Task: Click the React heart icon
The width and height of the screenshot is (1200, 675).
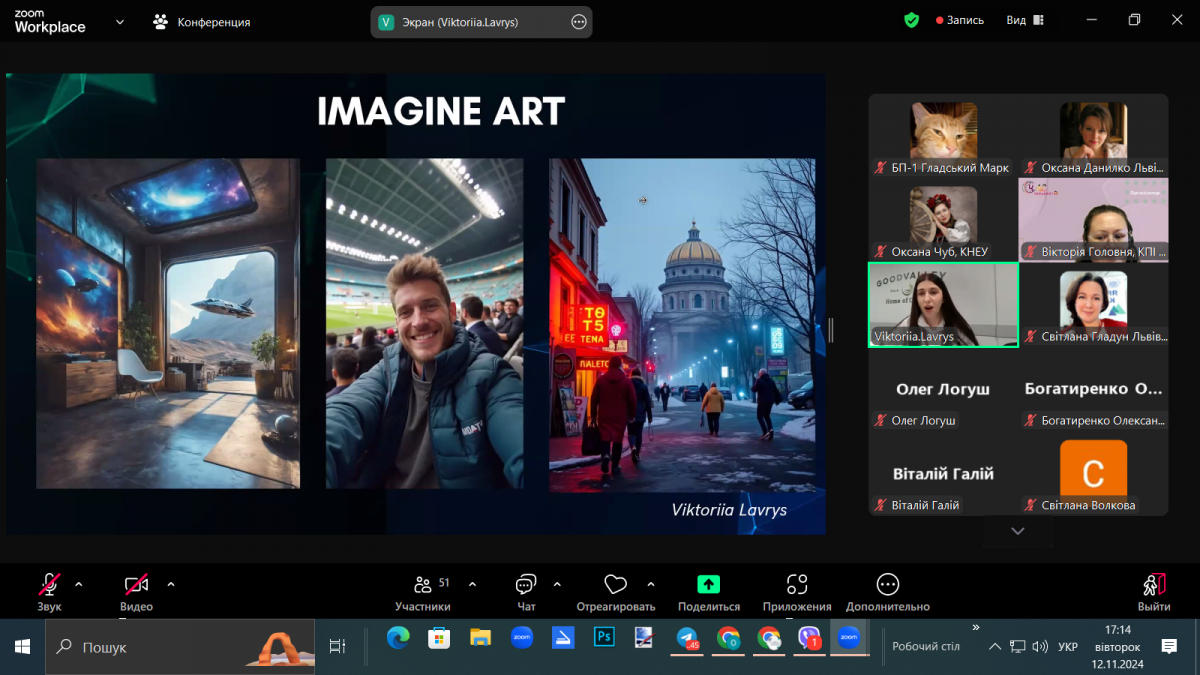Action: tap(615, 585)
